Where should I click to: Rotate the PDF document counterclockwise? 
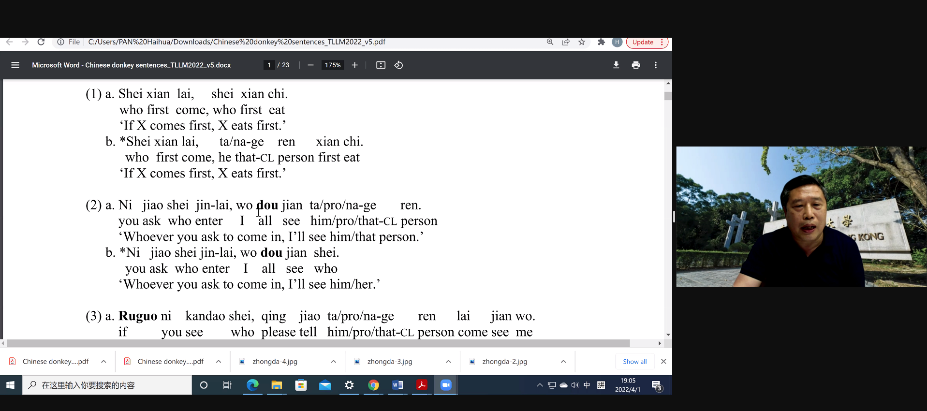pyautogui.click(x=399, y=65)
